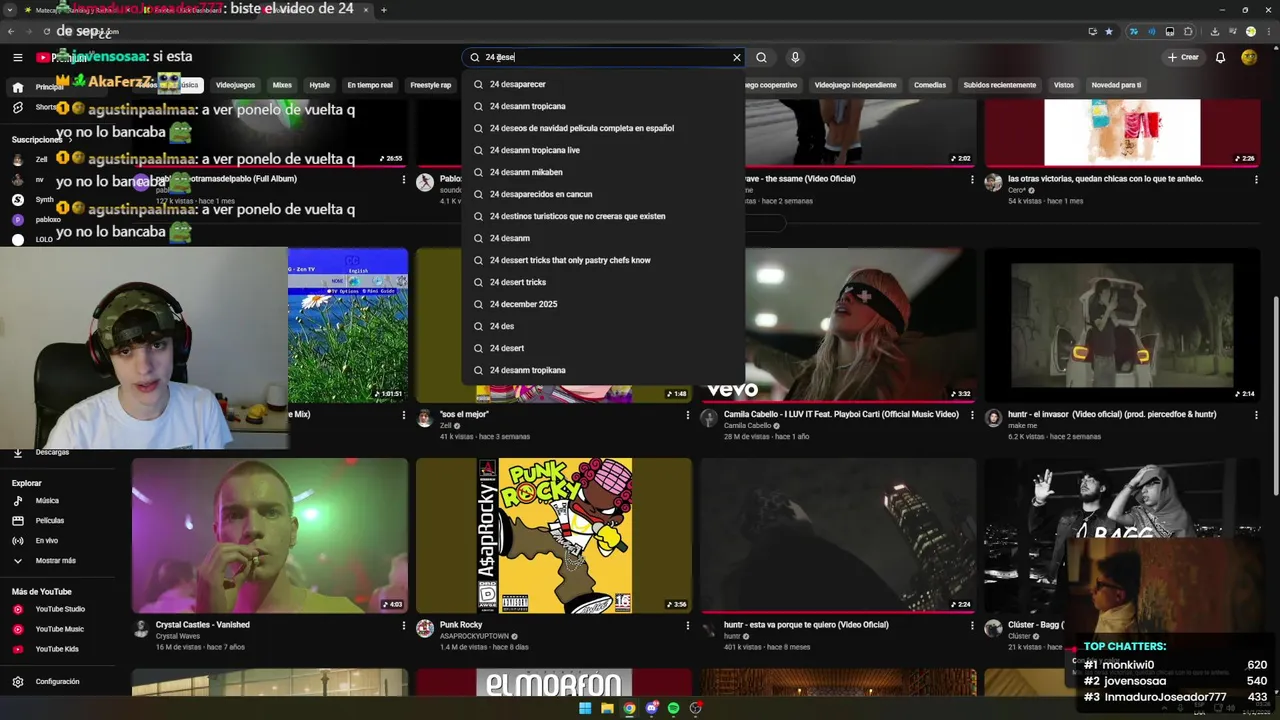This screenshot has height=720, width=1280.
Task: Select the Videojuegos filter chip
Action: point(235,85)
